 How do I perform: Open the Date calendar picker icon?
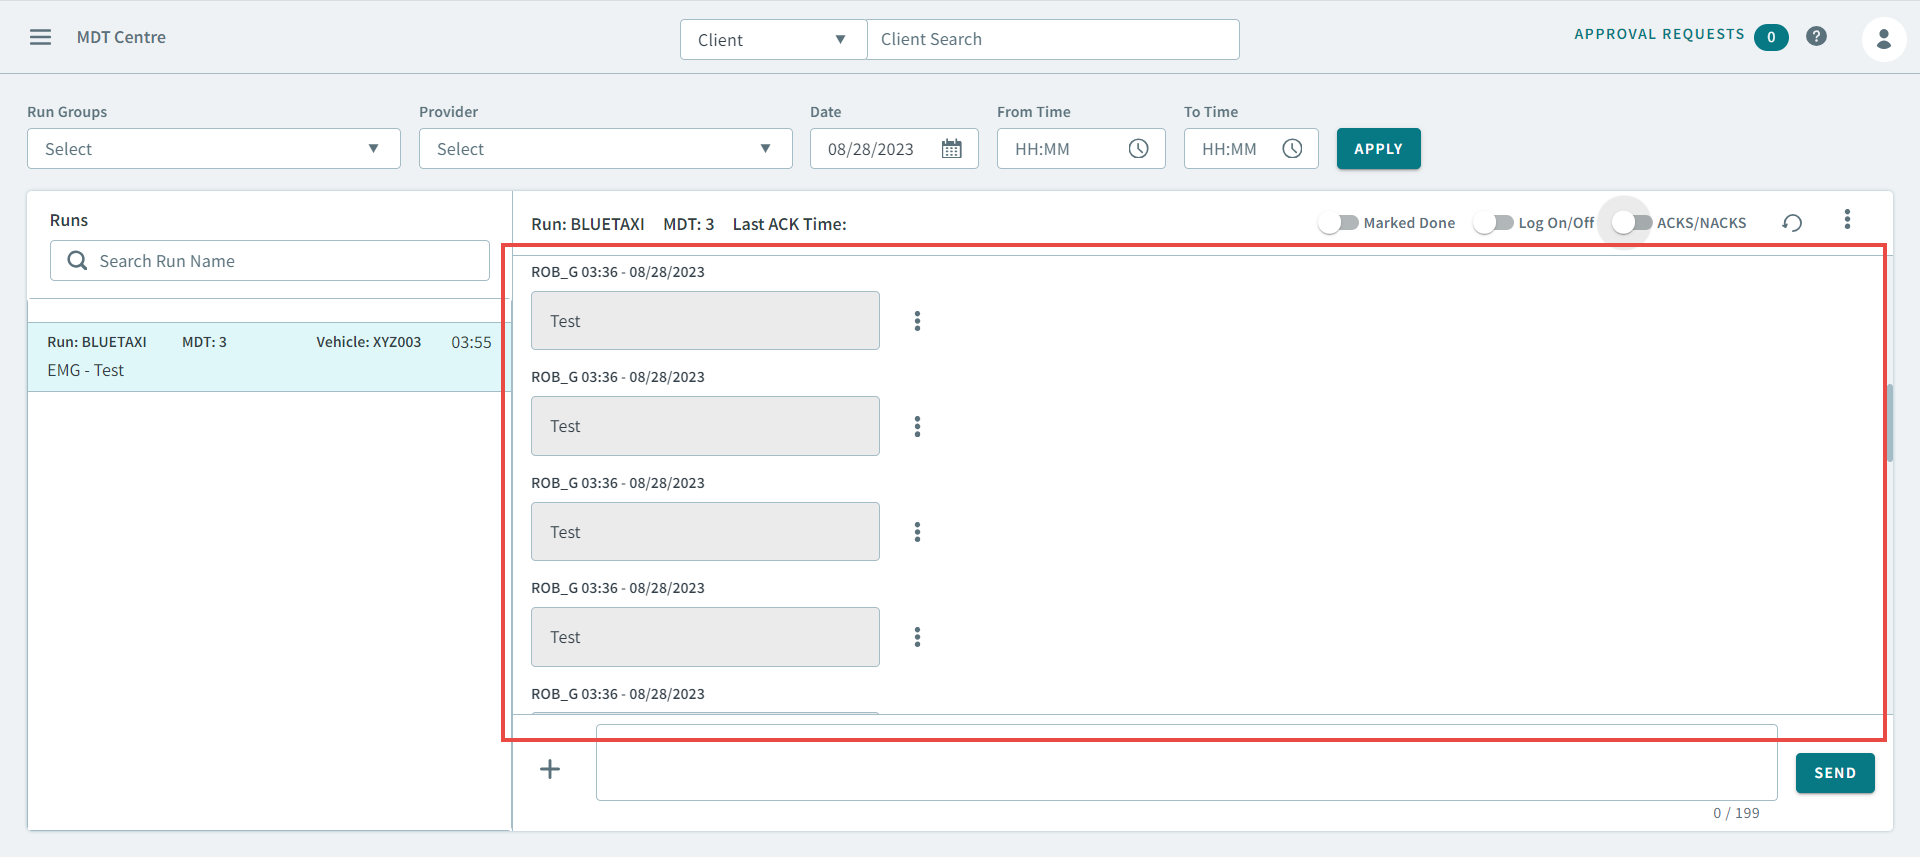click(951, 149)
